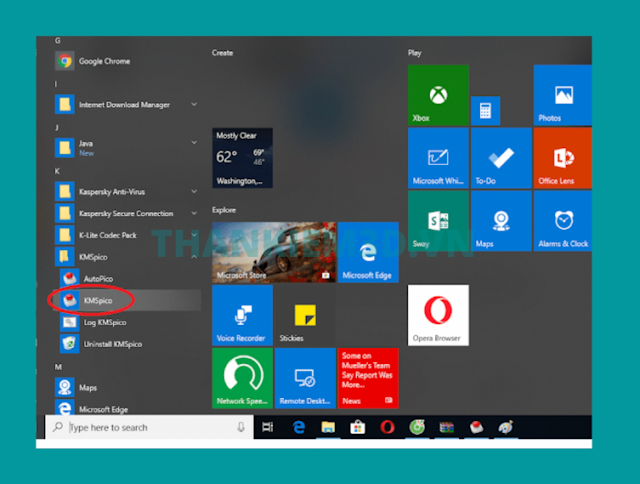
Task: Open the Microsoft Edge tile
Action: pos(368,252)
